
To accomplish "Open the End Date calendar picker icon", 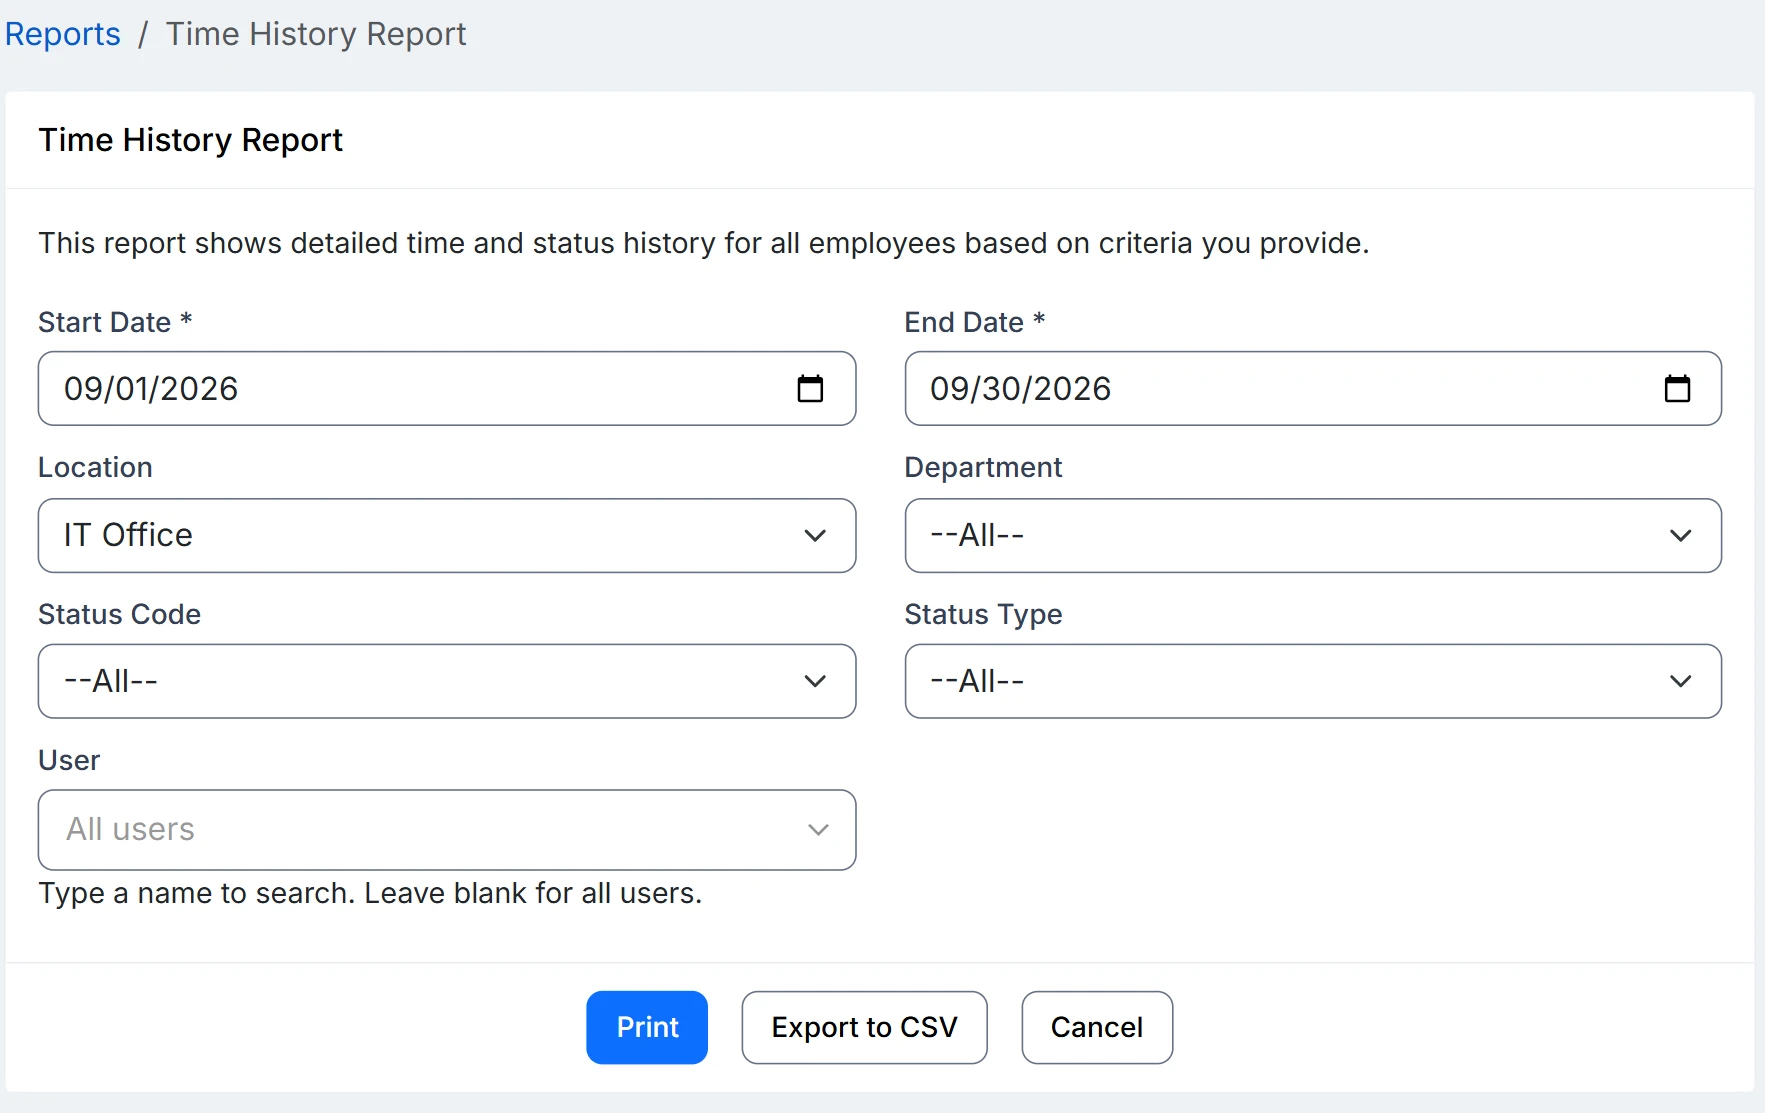I will pos(1677,388).
